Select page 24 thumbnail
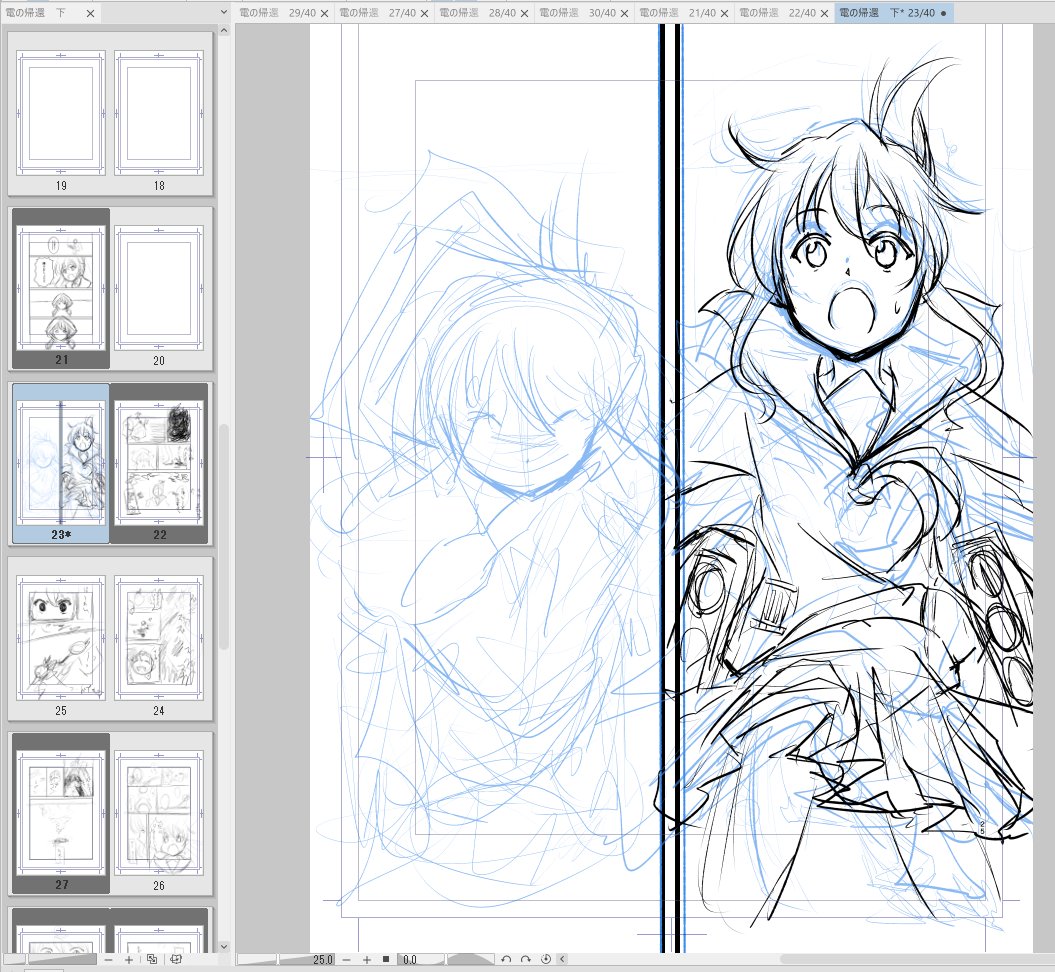The width and height of the screenshot is (1055, 972). coord(159,638)
